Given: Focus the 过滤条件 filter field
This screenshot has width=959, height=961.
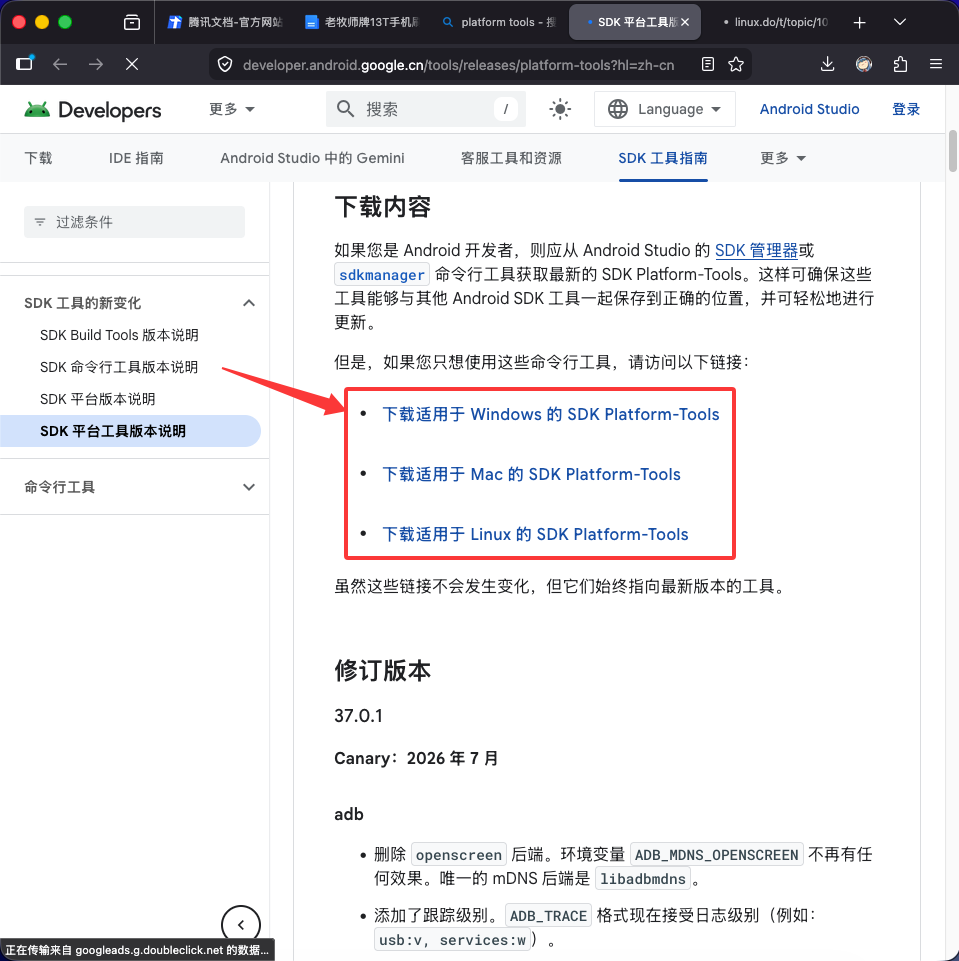Looking at the screenshot, I should coord(134,222).
